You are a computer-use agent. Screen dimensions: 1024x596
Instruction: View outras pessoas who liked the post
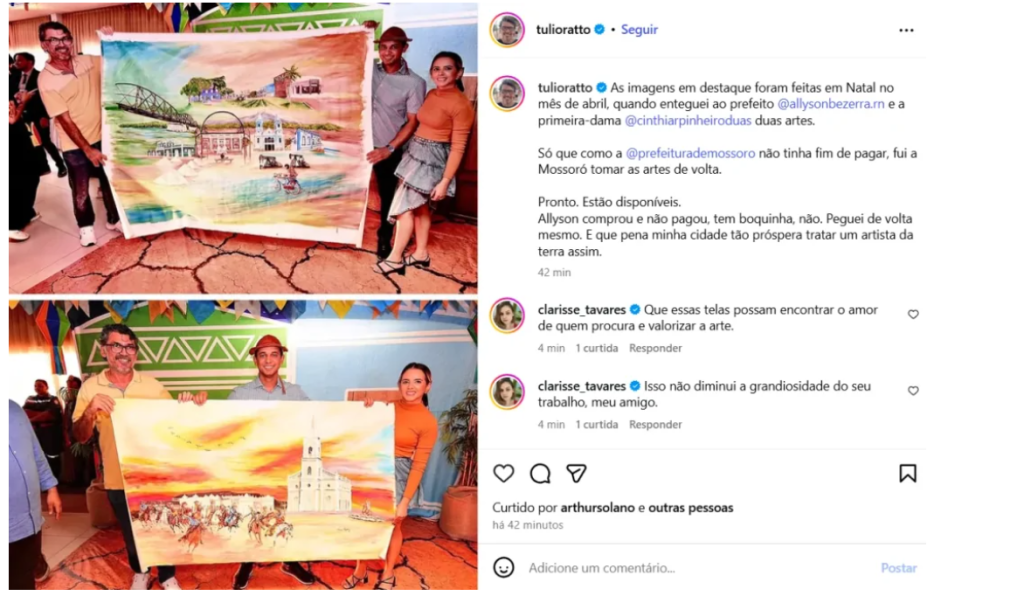point(691,507)
